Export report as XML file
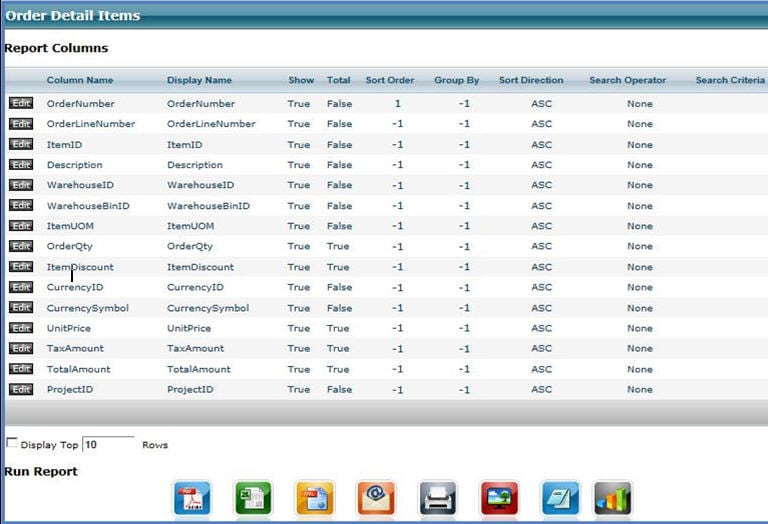 315,498
